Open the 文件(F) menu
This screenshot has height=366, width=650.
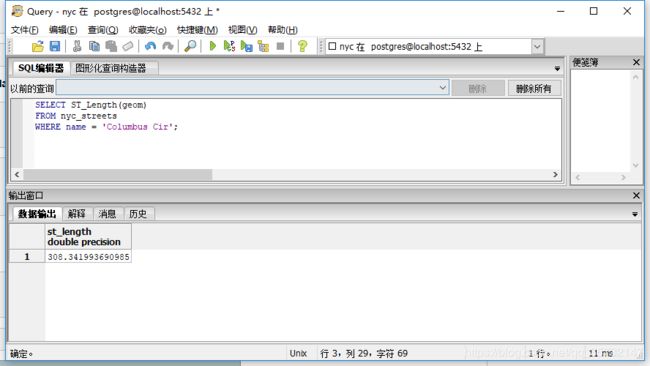point(24,30)
